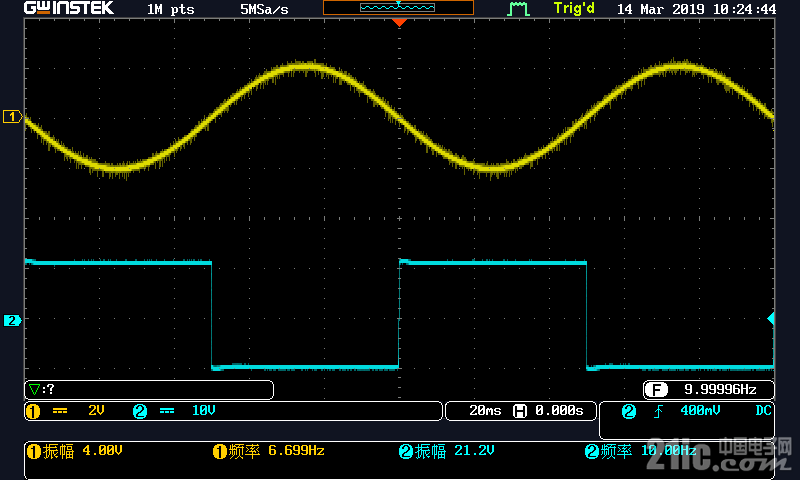The height and width of the screenshot is (480, 800).
Task: Click the 0.000s horizontal delay value
Action: pyautogui.click(x=559, y=411)
